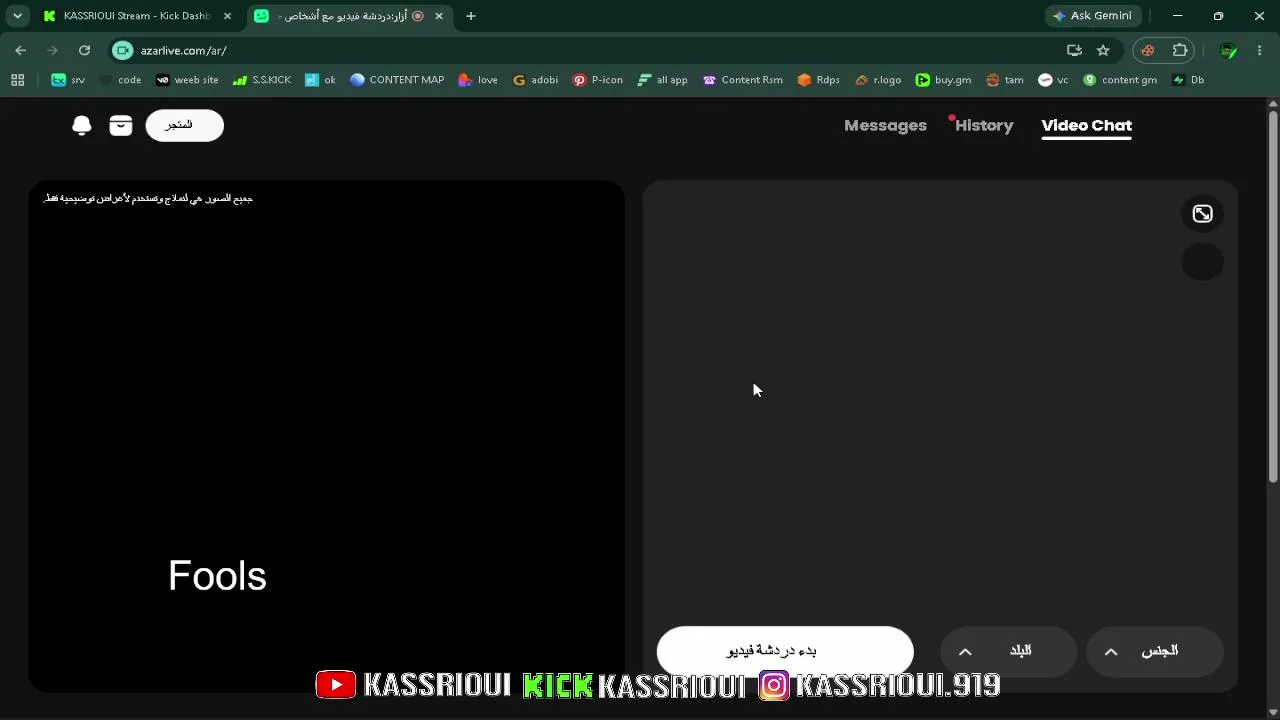The image size is (1280, 720).
Task: Click the left local video preview panel
Action: tap(327, 436)
